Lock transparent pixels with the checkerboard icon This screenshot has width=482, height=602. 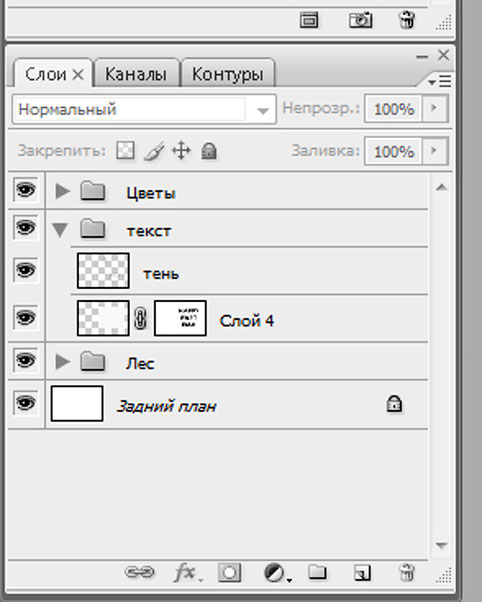click(125, 150)
